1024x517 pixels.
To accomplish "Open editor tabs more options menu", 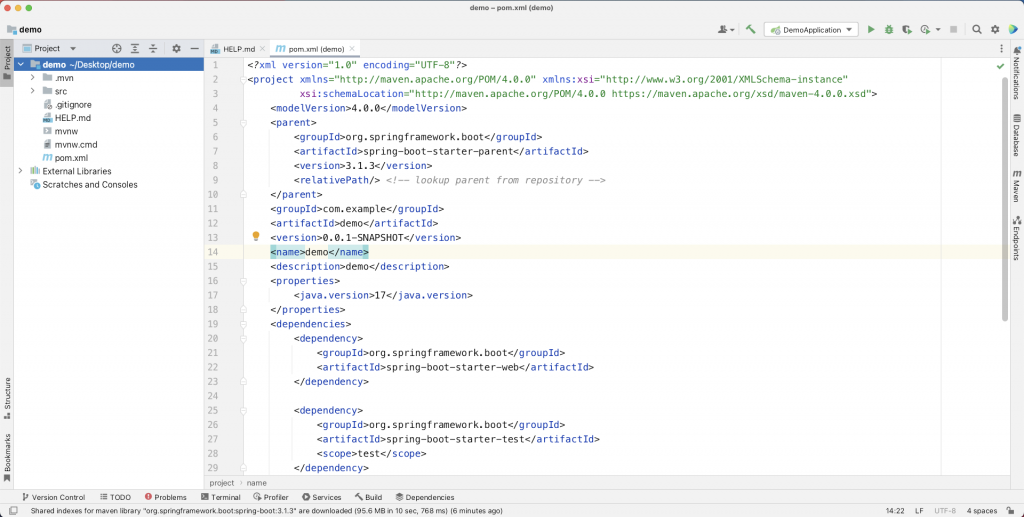I will pyautogui.click(x=1001, y=48).
